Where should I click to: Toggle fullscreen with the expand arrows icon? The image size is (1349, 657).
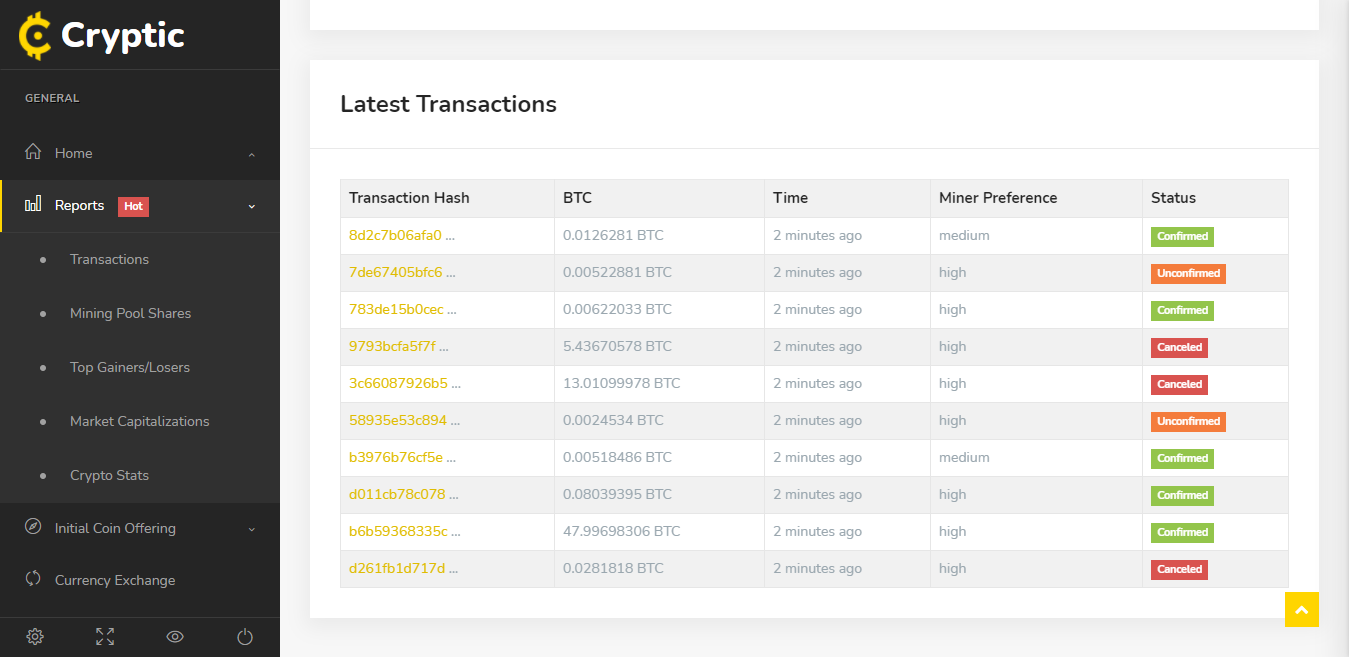click(105, 636)
